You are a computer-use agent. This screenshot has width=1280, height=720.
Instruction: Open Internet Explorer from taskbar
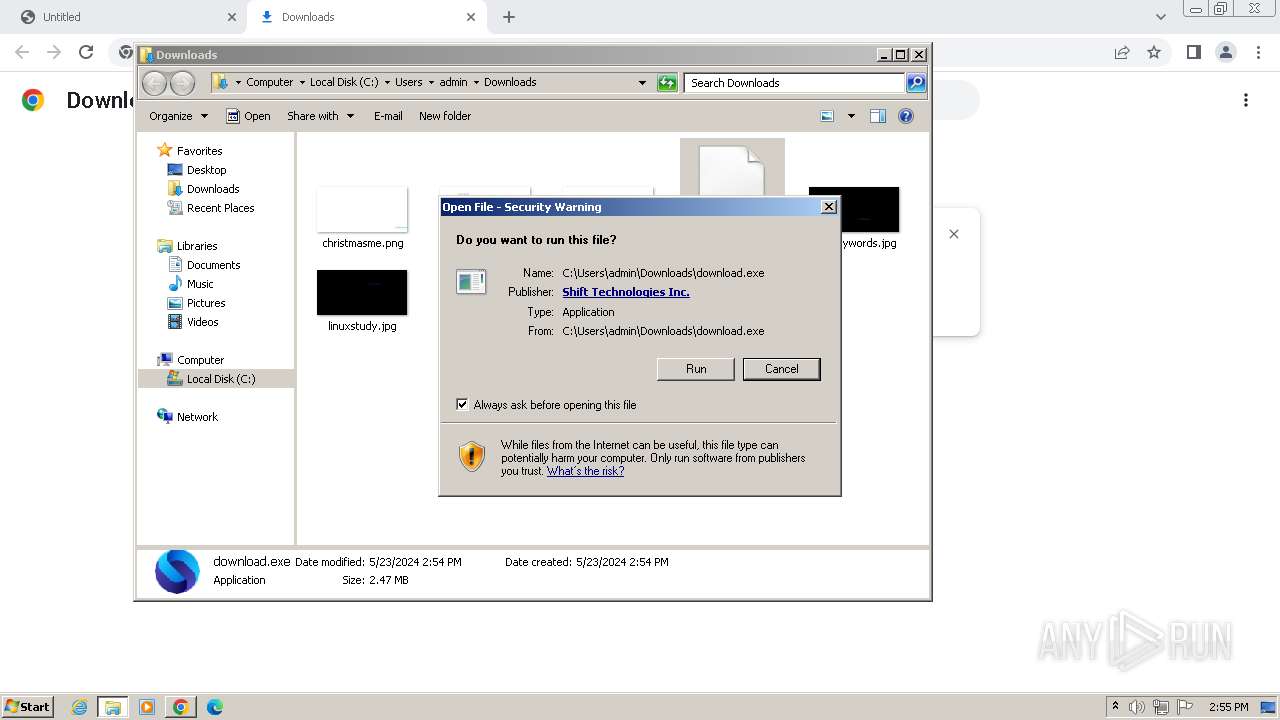(x=80, y=707)
